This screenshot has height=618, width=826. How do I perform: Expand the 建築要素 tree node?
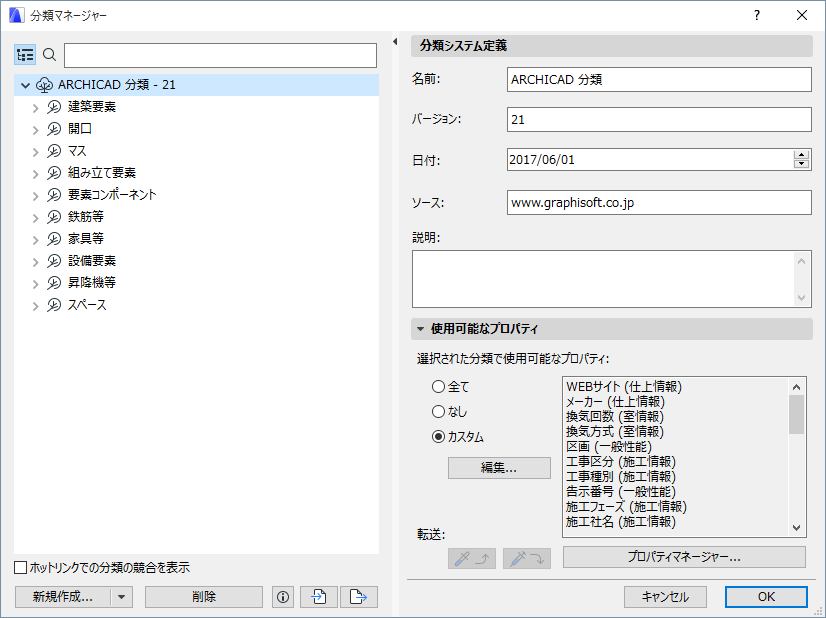coord(36,106)
